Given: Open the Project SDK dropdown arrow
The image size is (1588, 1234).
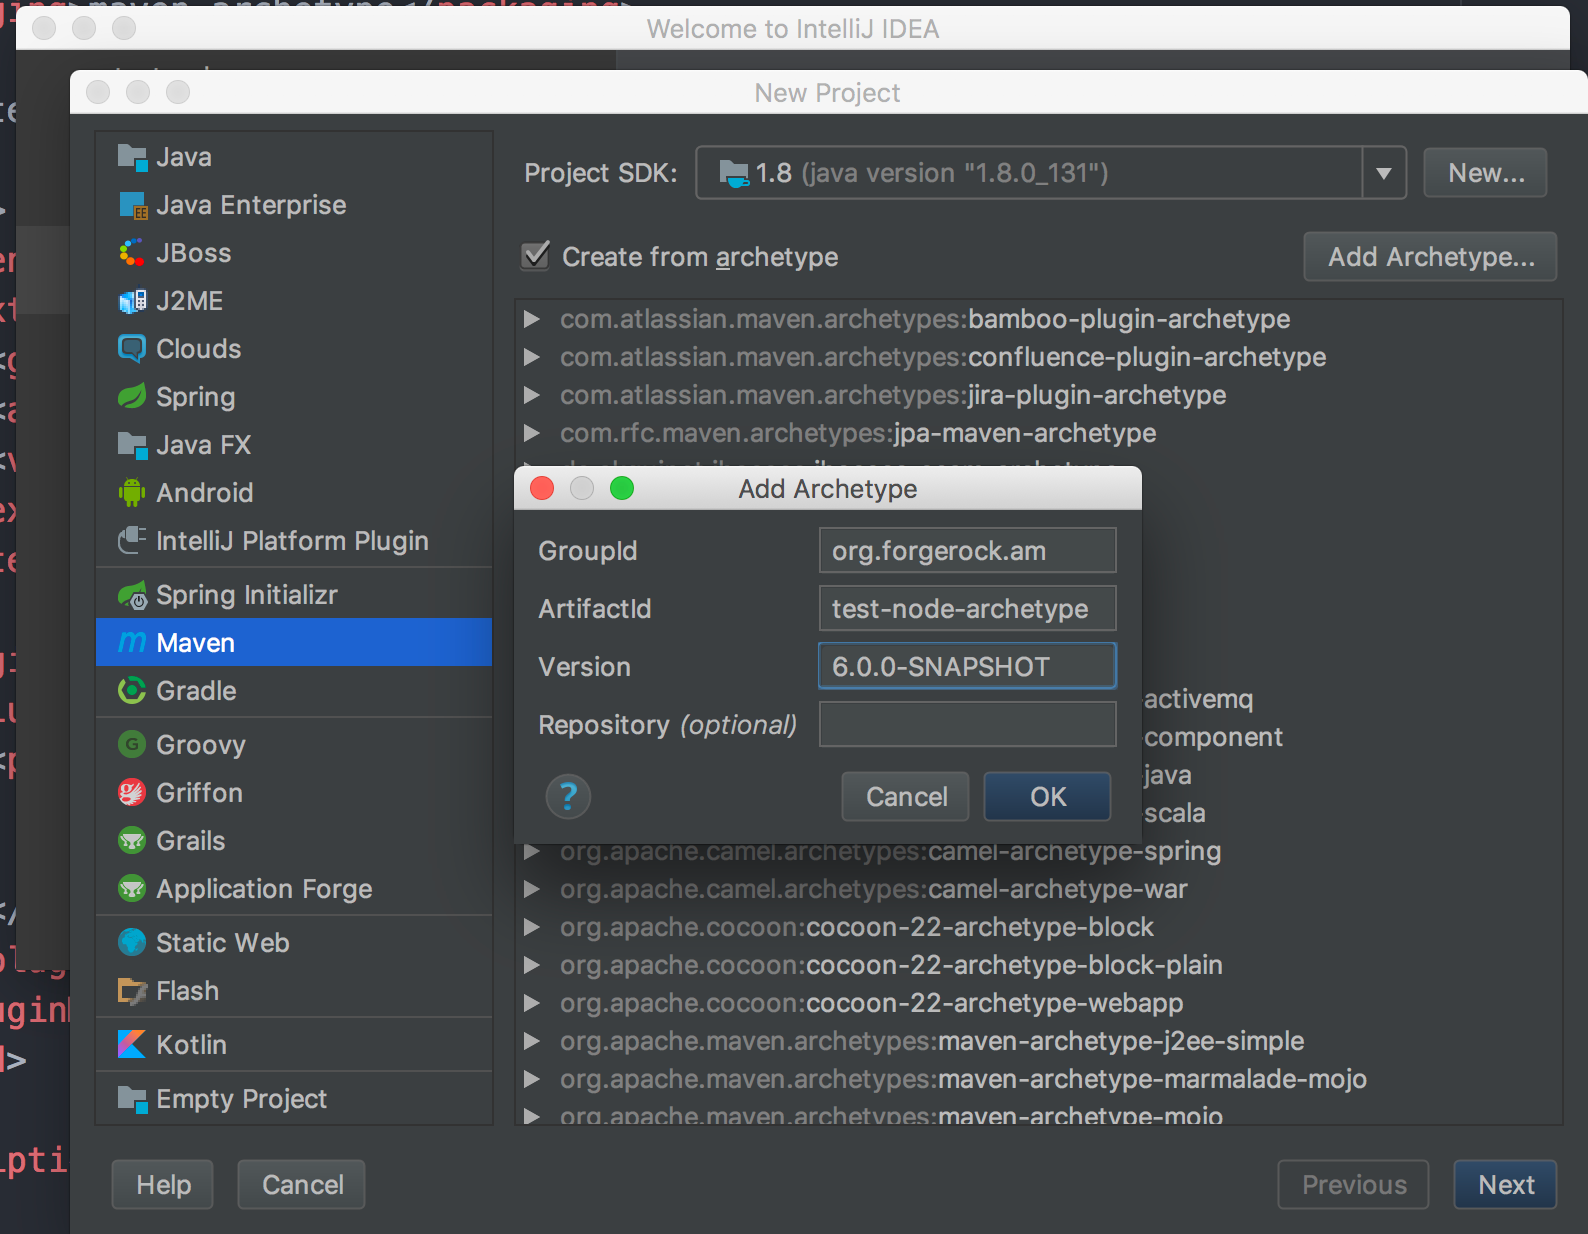Looking at the screenshot, I should 1384,173.
